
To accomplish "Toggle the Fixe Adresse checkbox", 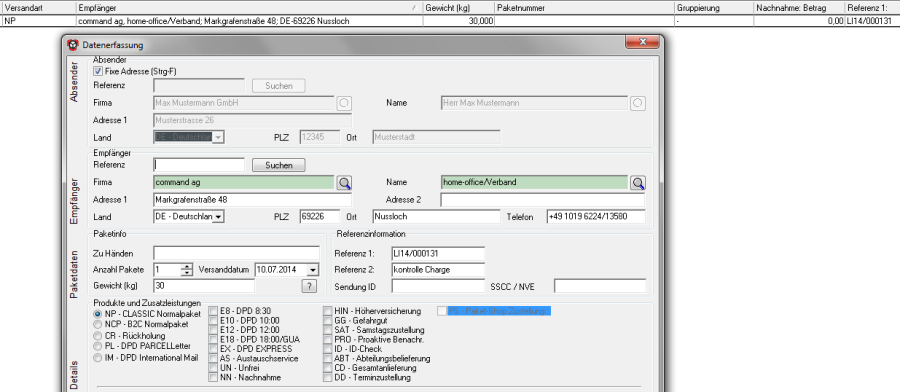I will (x=98, y=72).
